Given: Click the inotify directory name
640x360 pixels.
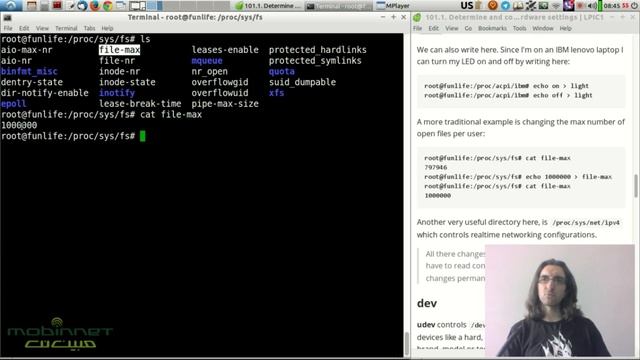Looking at the screenshot, I should coord(117,93).
